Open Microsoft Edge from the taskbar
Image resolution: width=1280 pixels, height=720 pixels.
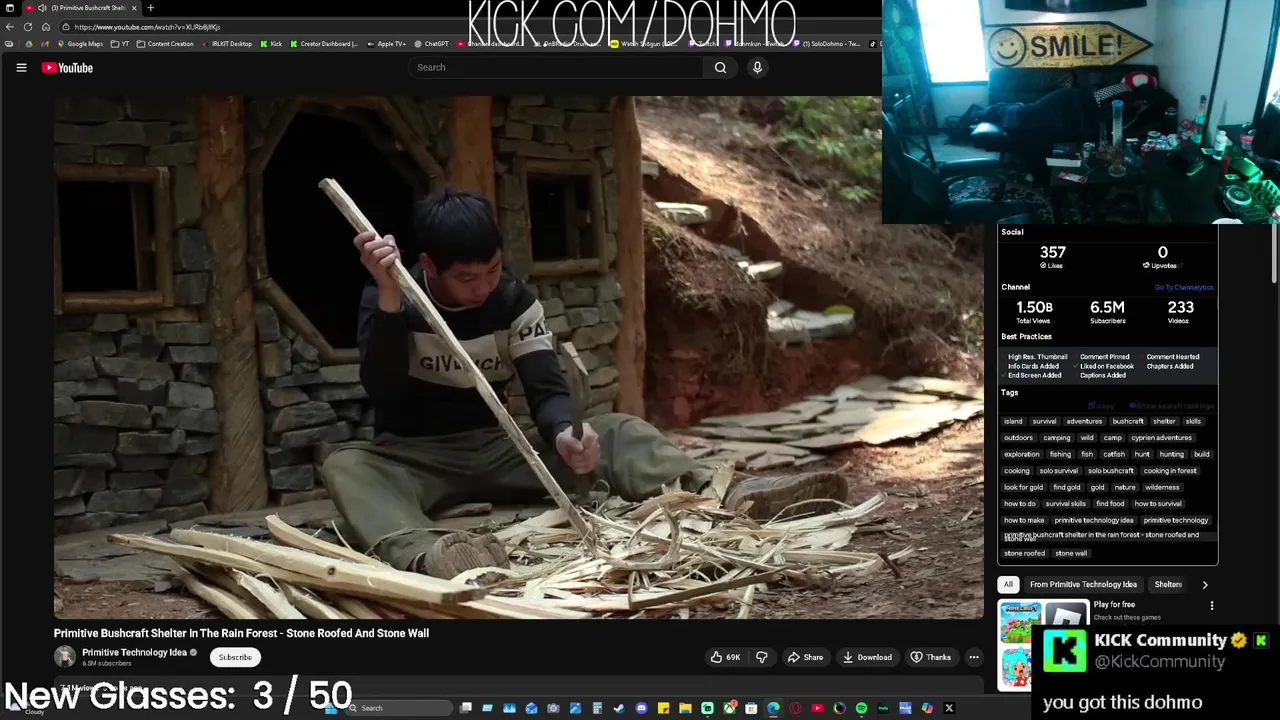click(x=773, y=708)
